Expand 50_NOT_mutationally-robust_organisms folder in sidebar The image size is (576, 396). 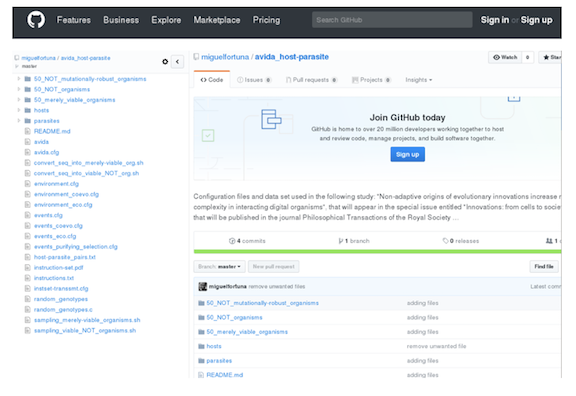point(19,79)
